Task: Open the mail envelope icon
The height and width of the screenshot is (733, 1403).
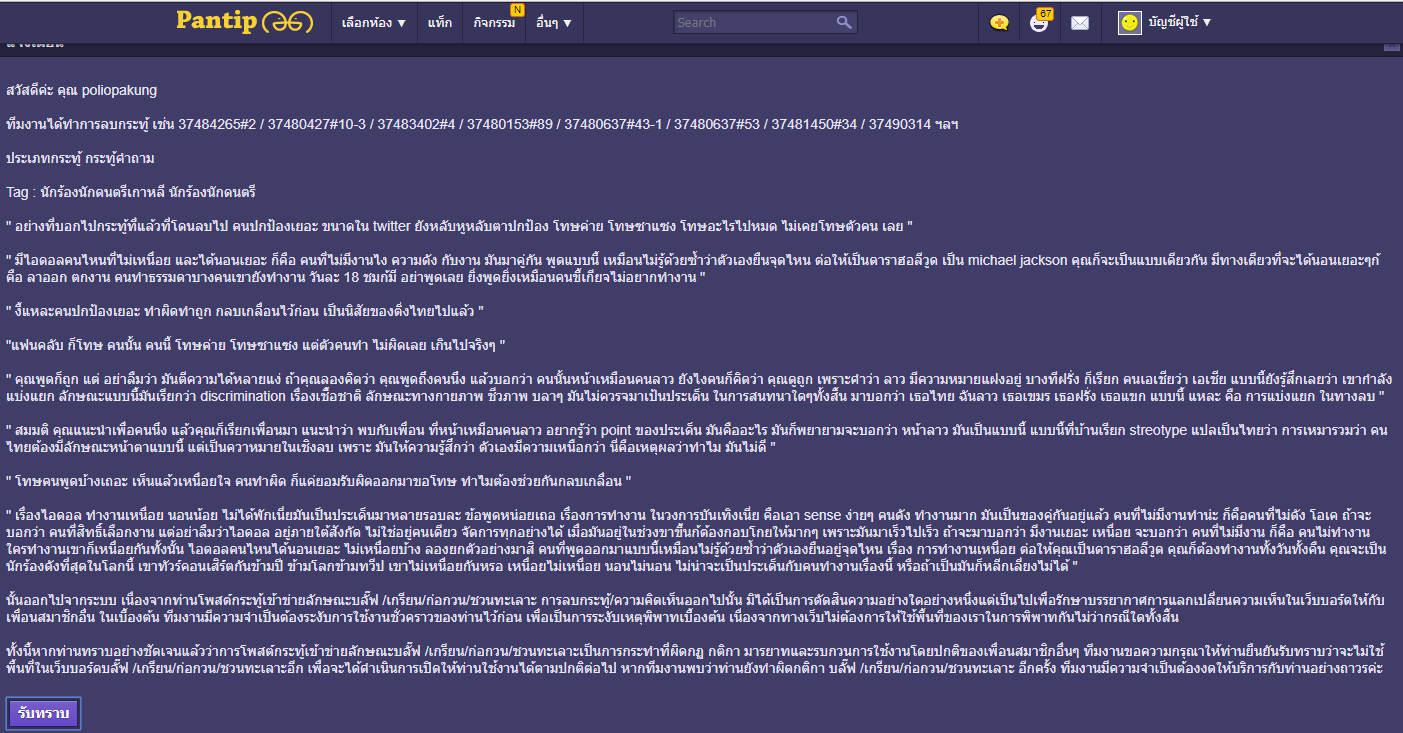Action: point(1080,23)
